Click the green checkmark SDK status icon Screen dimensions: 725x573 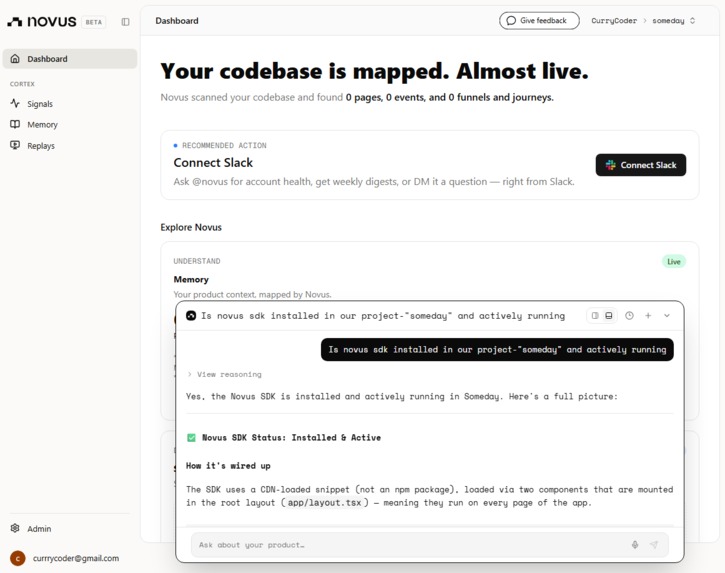tap(191, 437)
